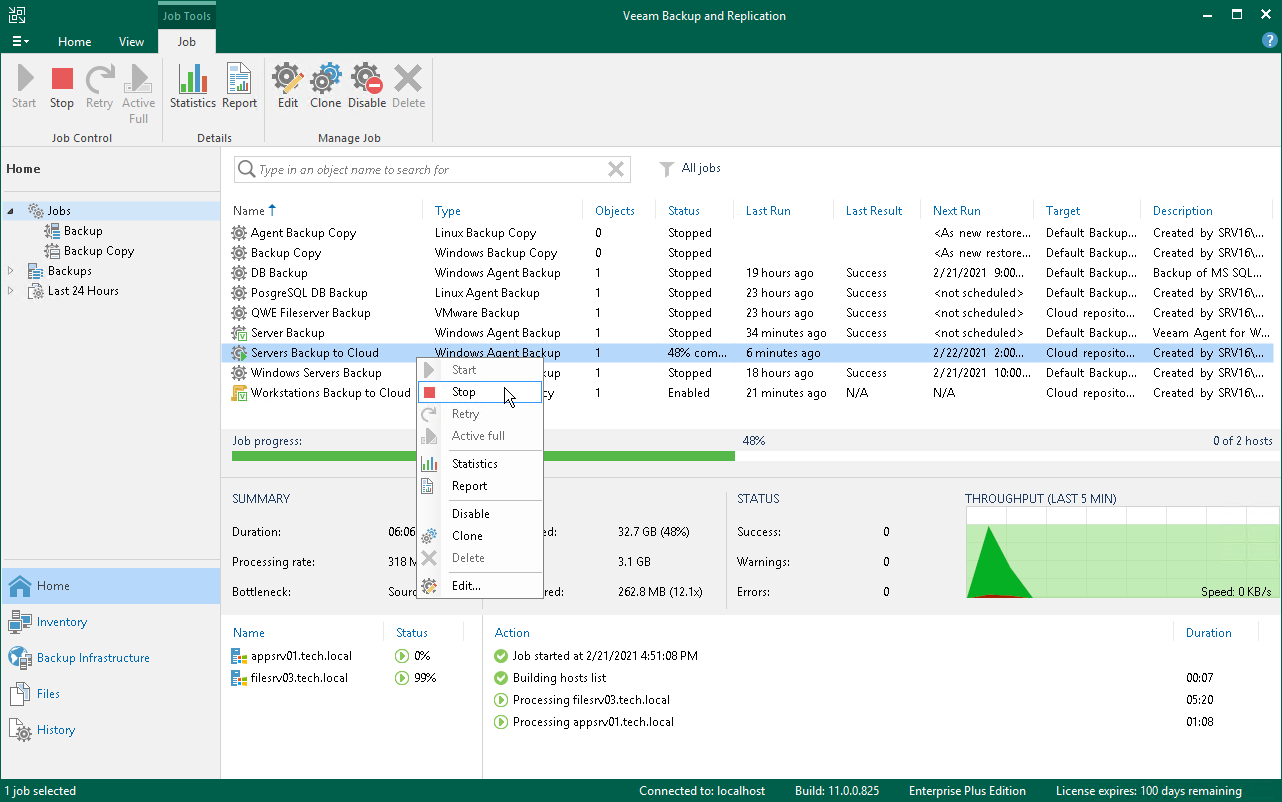Click the Files navigation icon
The image size is (1282, 802).
click(x=20, y=694)
